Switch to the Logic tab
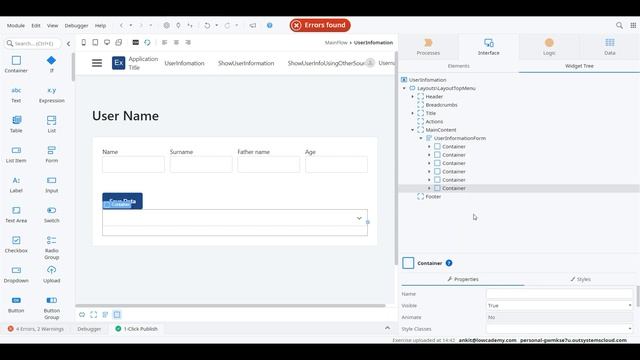 point(549,47)
